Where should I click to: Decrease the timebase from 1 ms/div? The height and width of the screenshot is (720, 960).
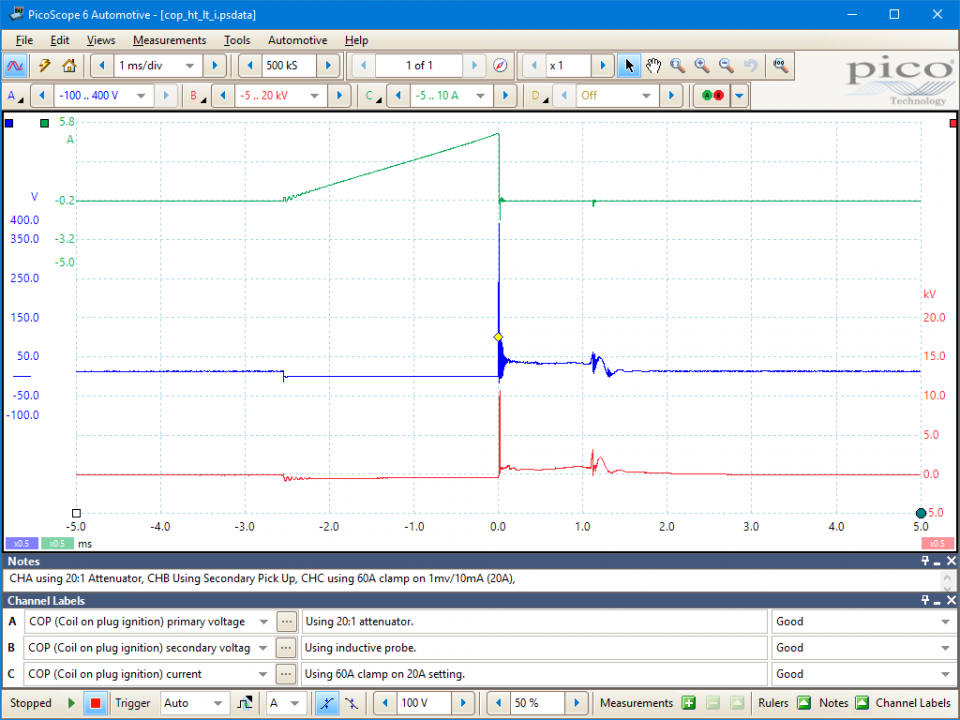click(x=102, y=66)
